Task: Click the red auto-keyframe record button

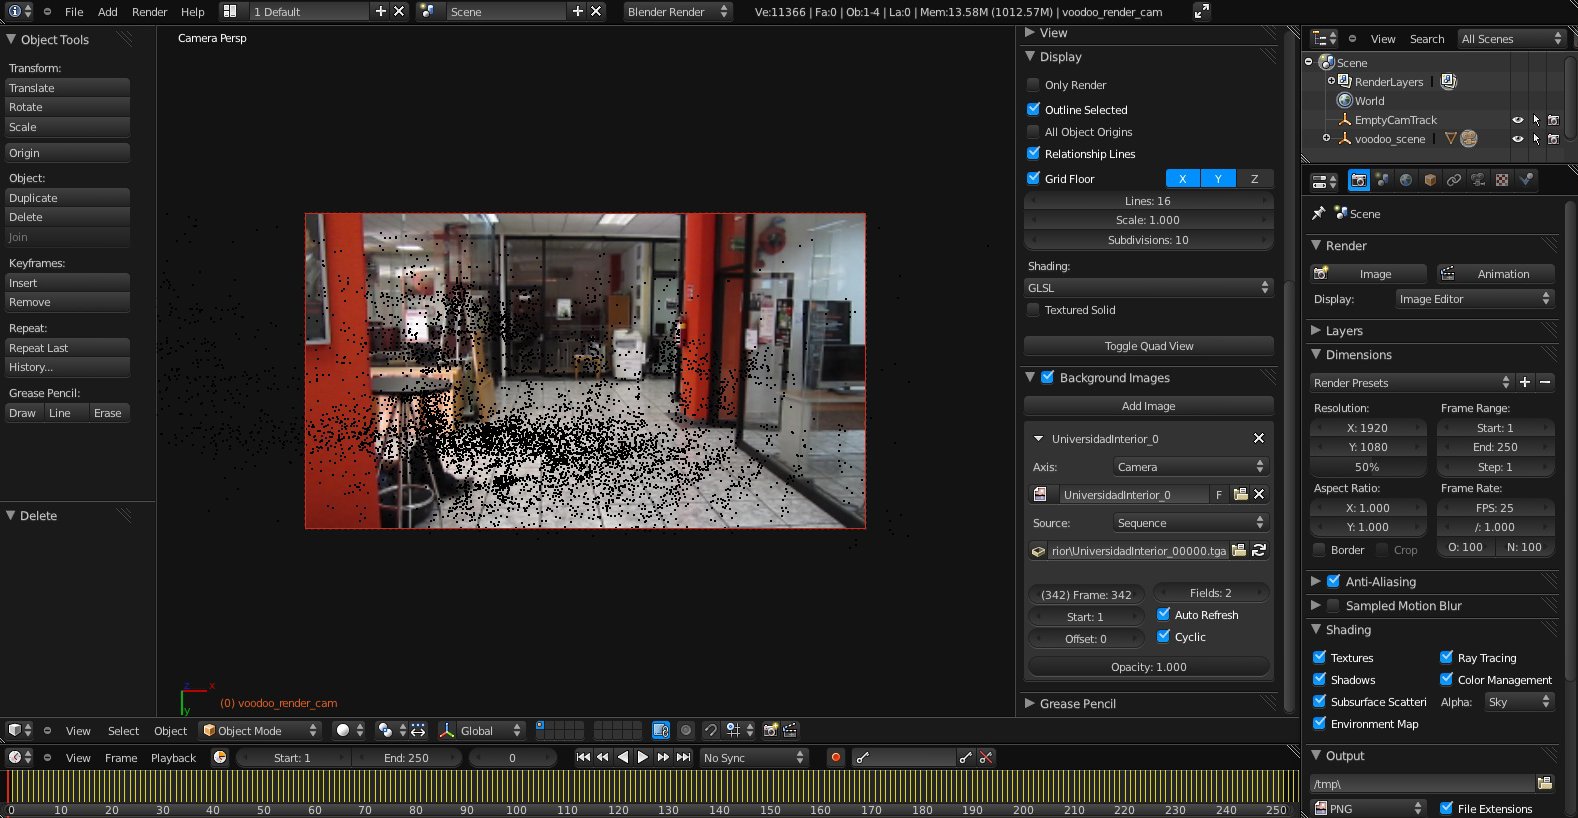Action: tap(835, 758)
